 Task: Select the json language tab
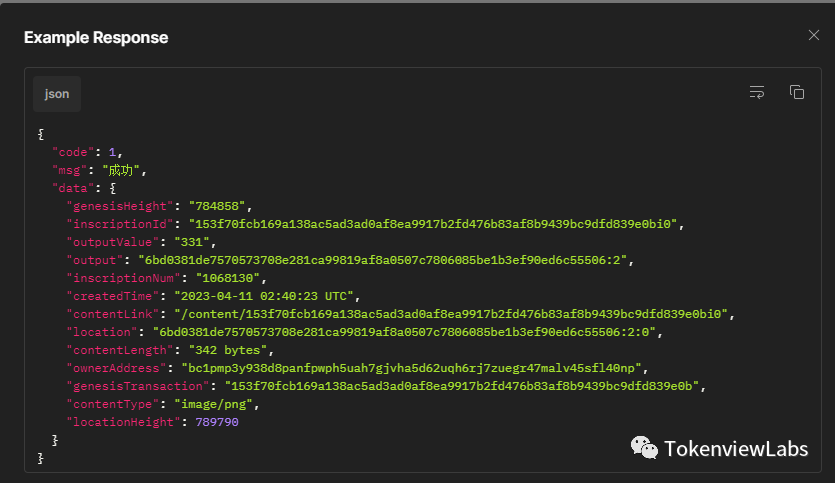tap(57, 94)
